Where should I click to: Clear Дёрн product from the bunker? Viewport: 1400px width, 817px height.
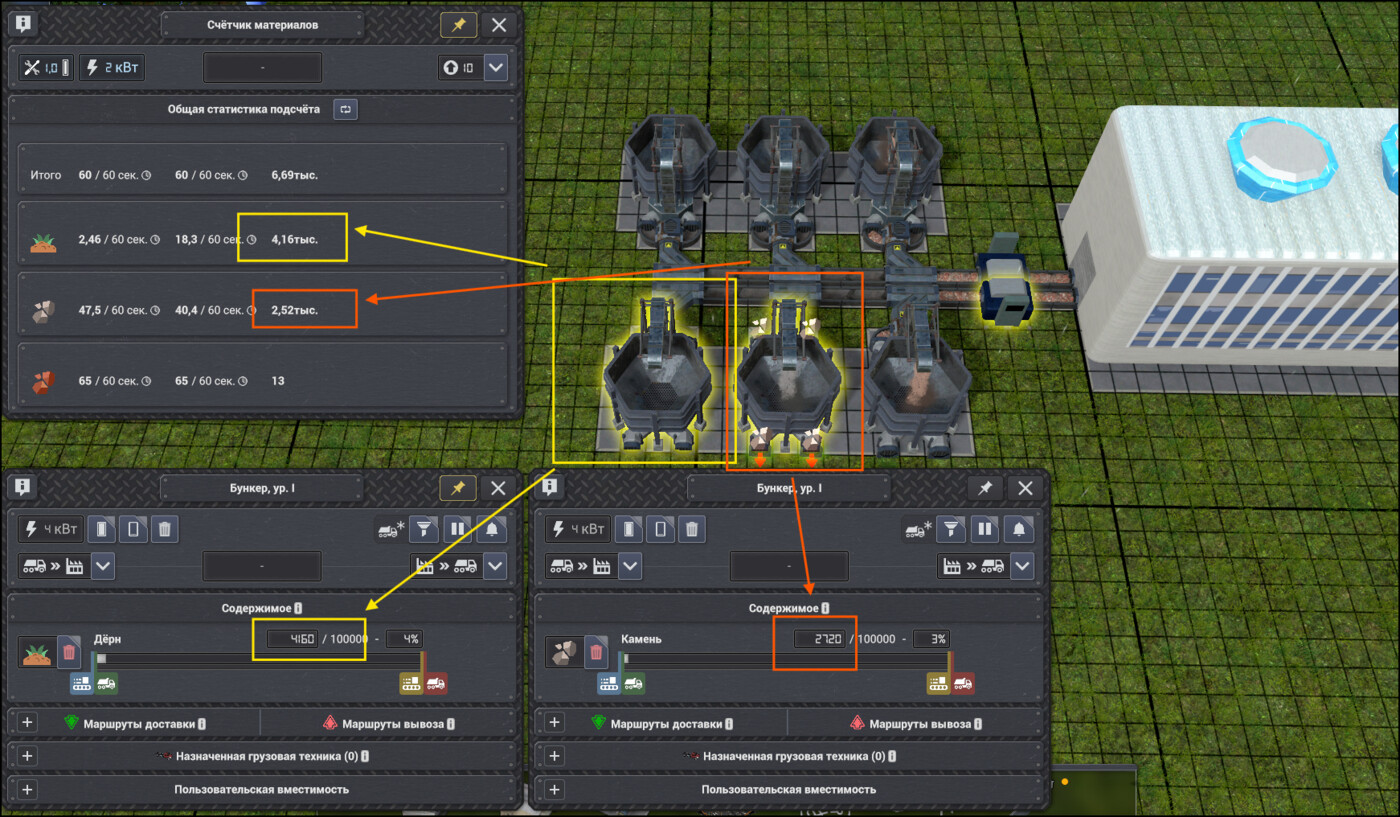click(x=68, y=653)
